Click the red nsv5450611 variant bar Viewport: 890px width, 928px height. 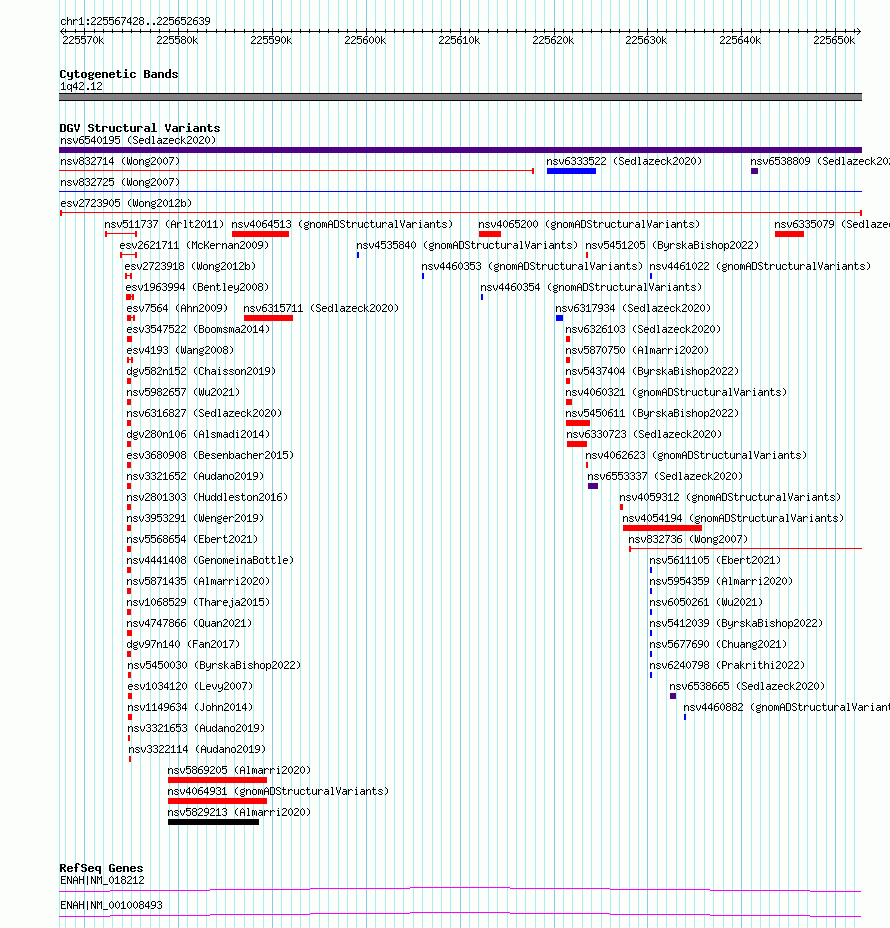click(578, 423)
